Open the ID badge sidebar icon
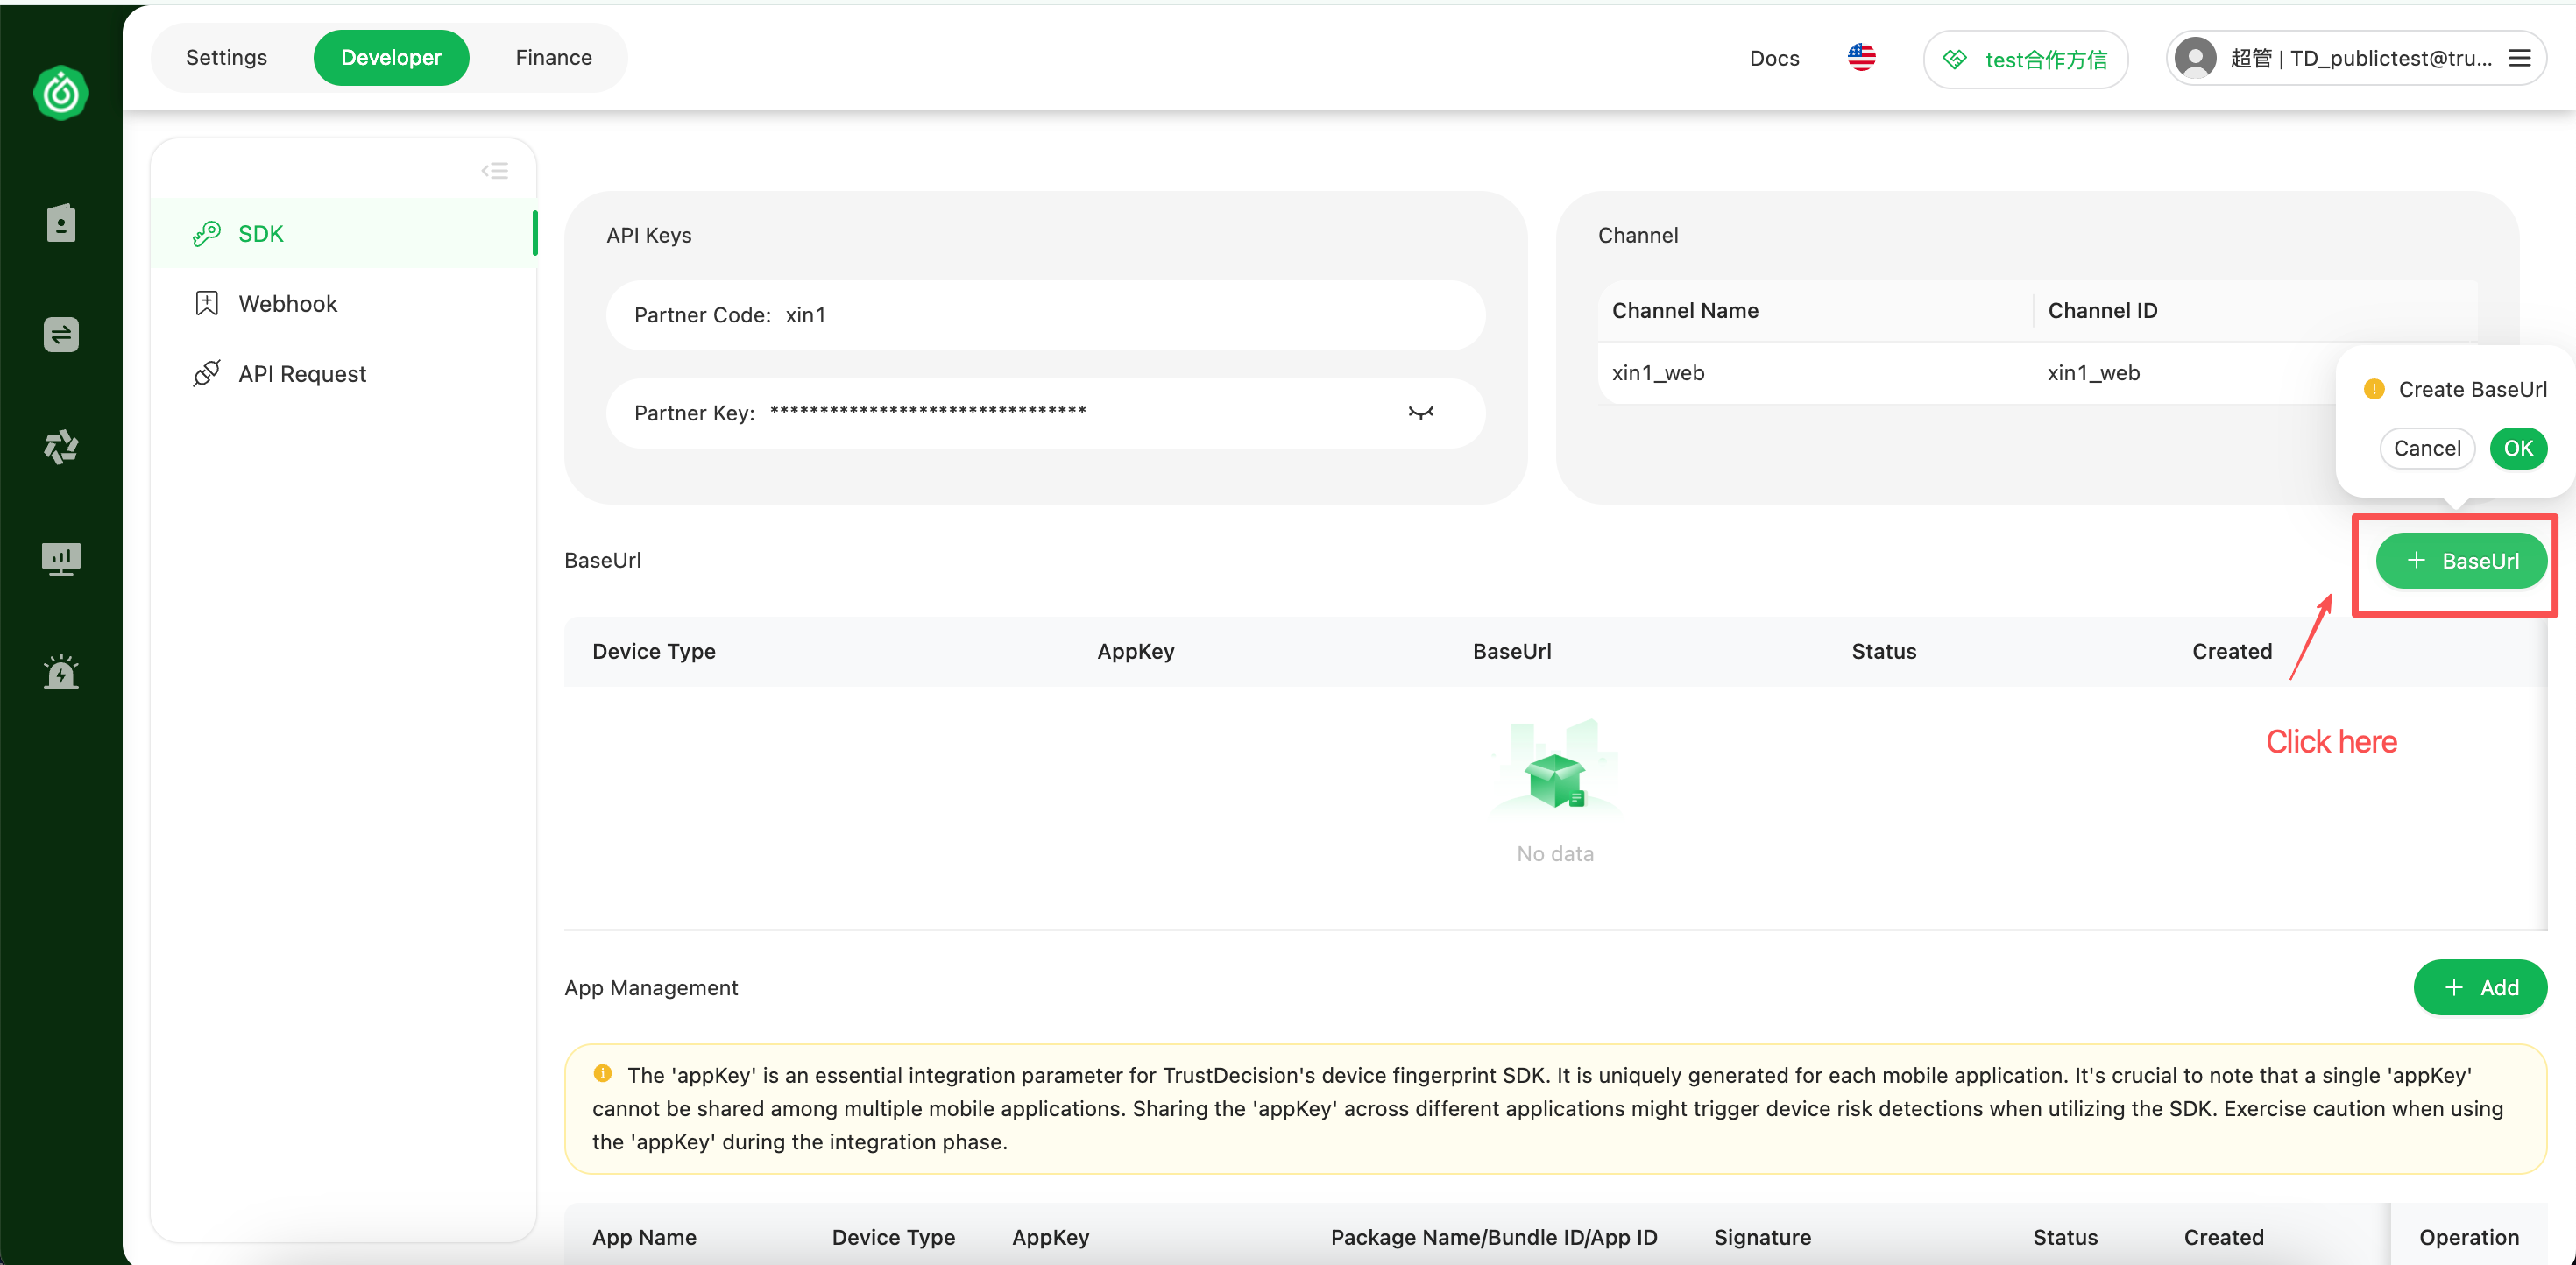Image resolution: width=2576 pixels, height=1265 pixels. click(x=61, y=223)
